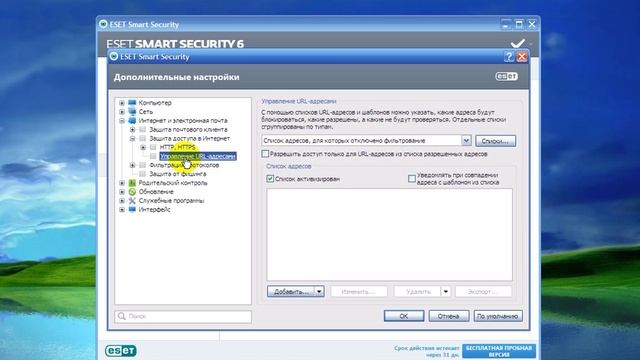Click the Изменить... button

coord(359,291)
